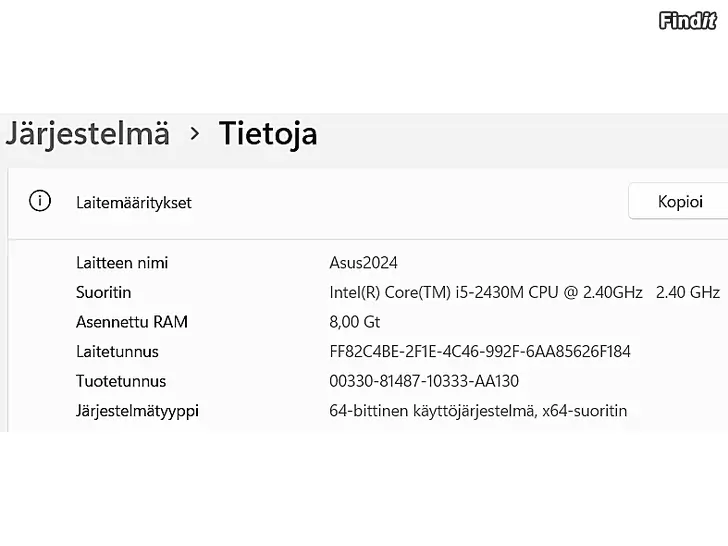Click the Asennettu RAM label
This screenshot has width=728, height=546.
click(132, 322)
